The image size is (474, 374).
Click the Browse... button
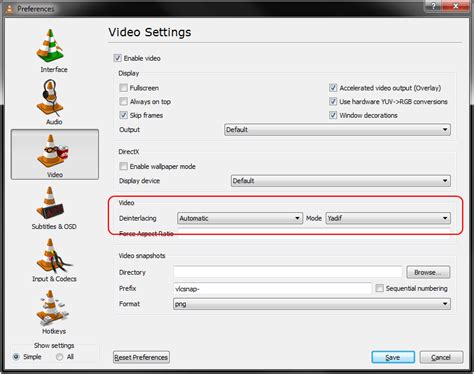428,272
